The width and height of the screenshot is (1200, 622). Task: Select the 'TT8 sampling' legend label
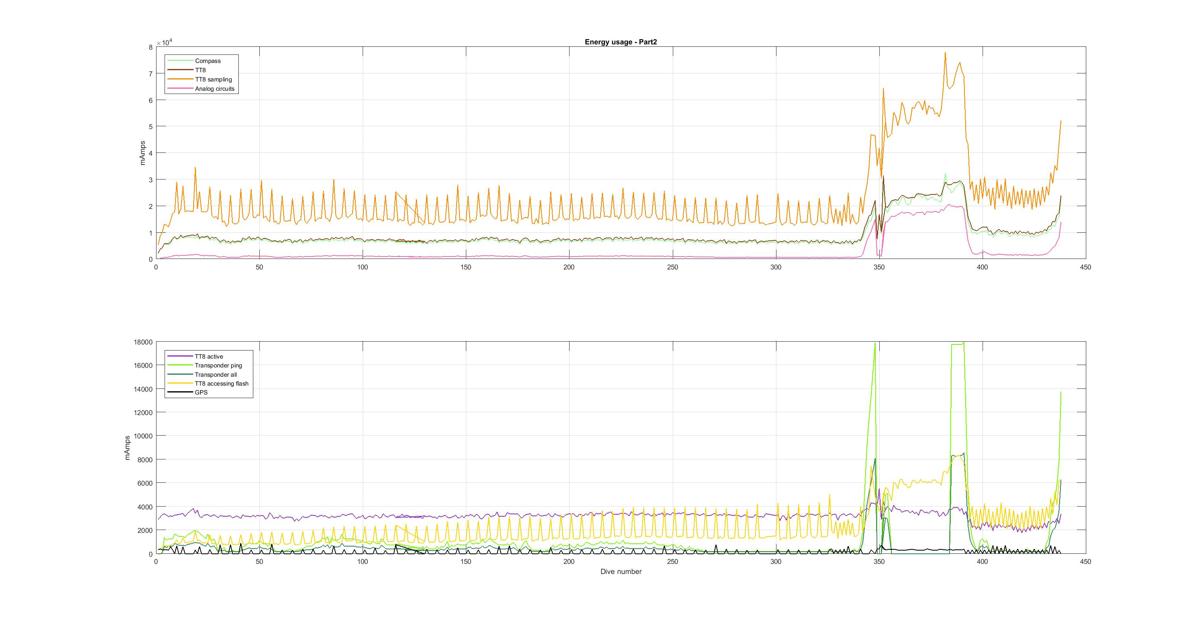point(213,79)
